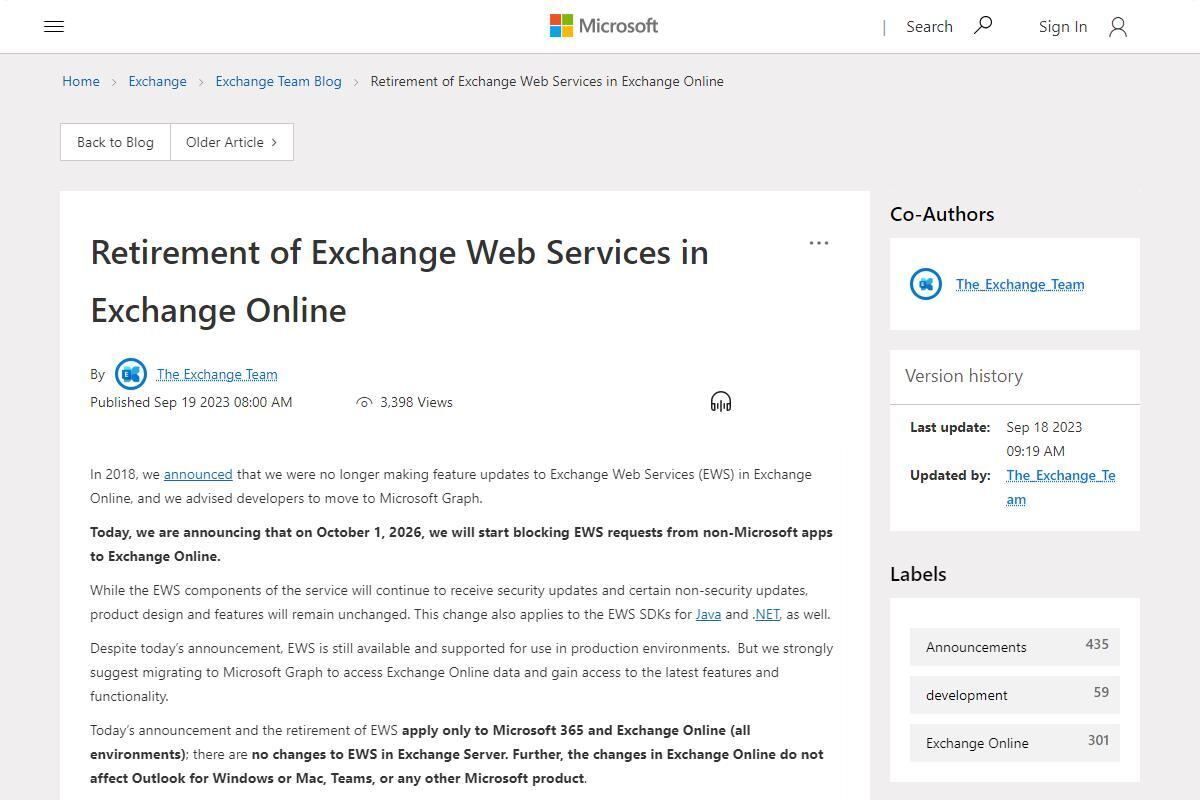This screenshot has height=800, width=1200.
Task: Click the 59 count on development
Action: coord(1101,692)
